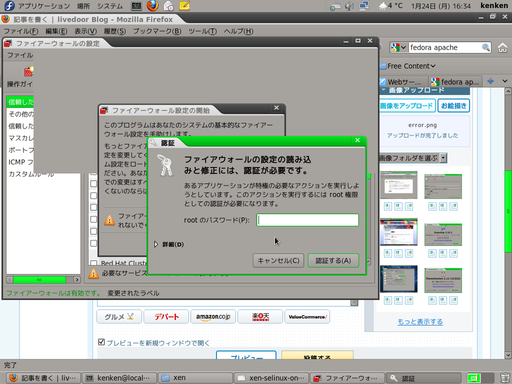Click the key icon in the authentication dialog
The width and height of the screenshot is (512, 384).
pyautogui.click(x=165, y=165)
